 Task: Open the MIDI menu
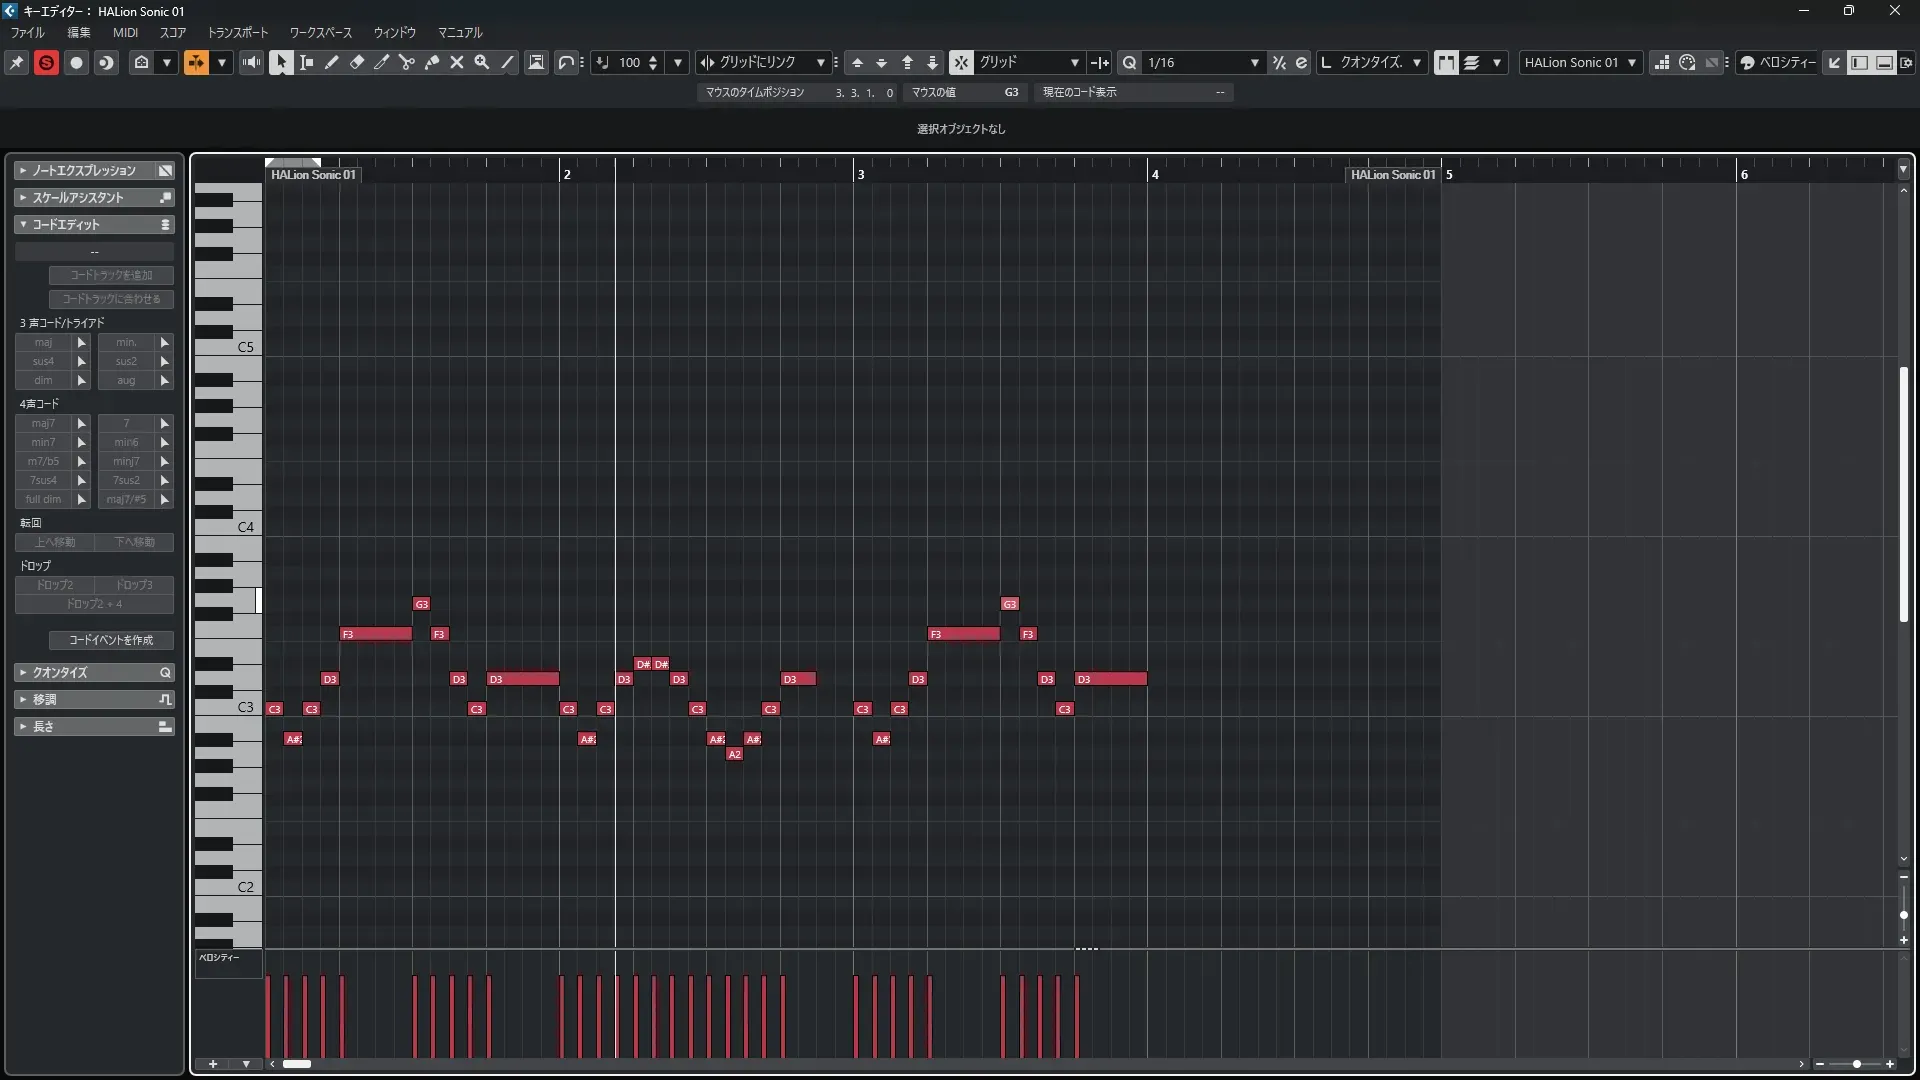point(125,32)
